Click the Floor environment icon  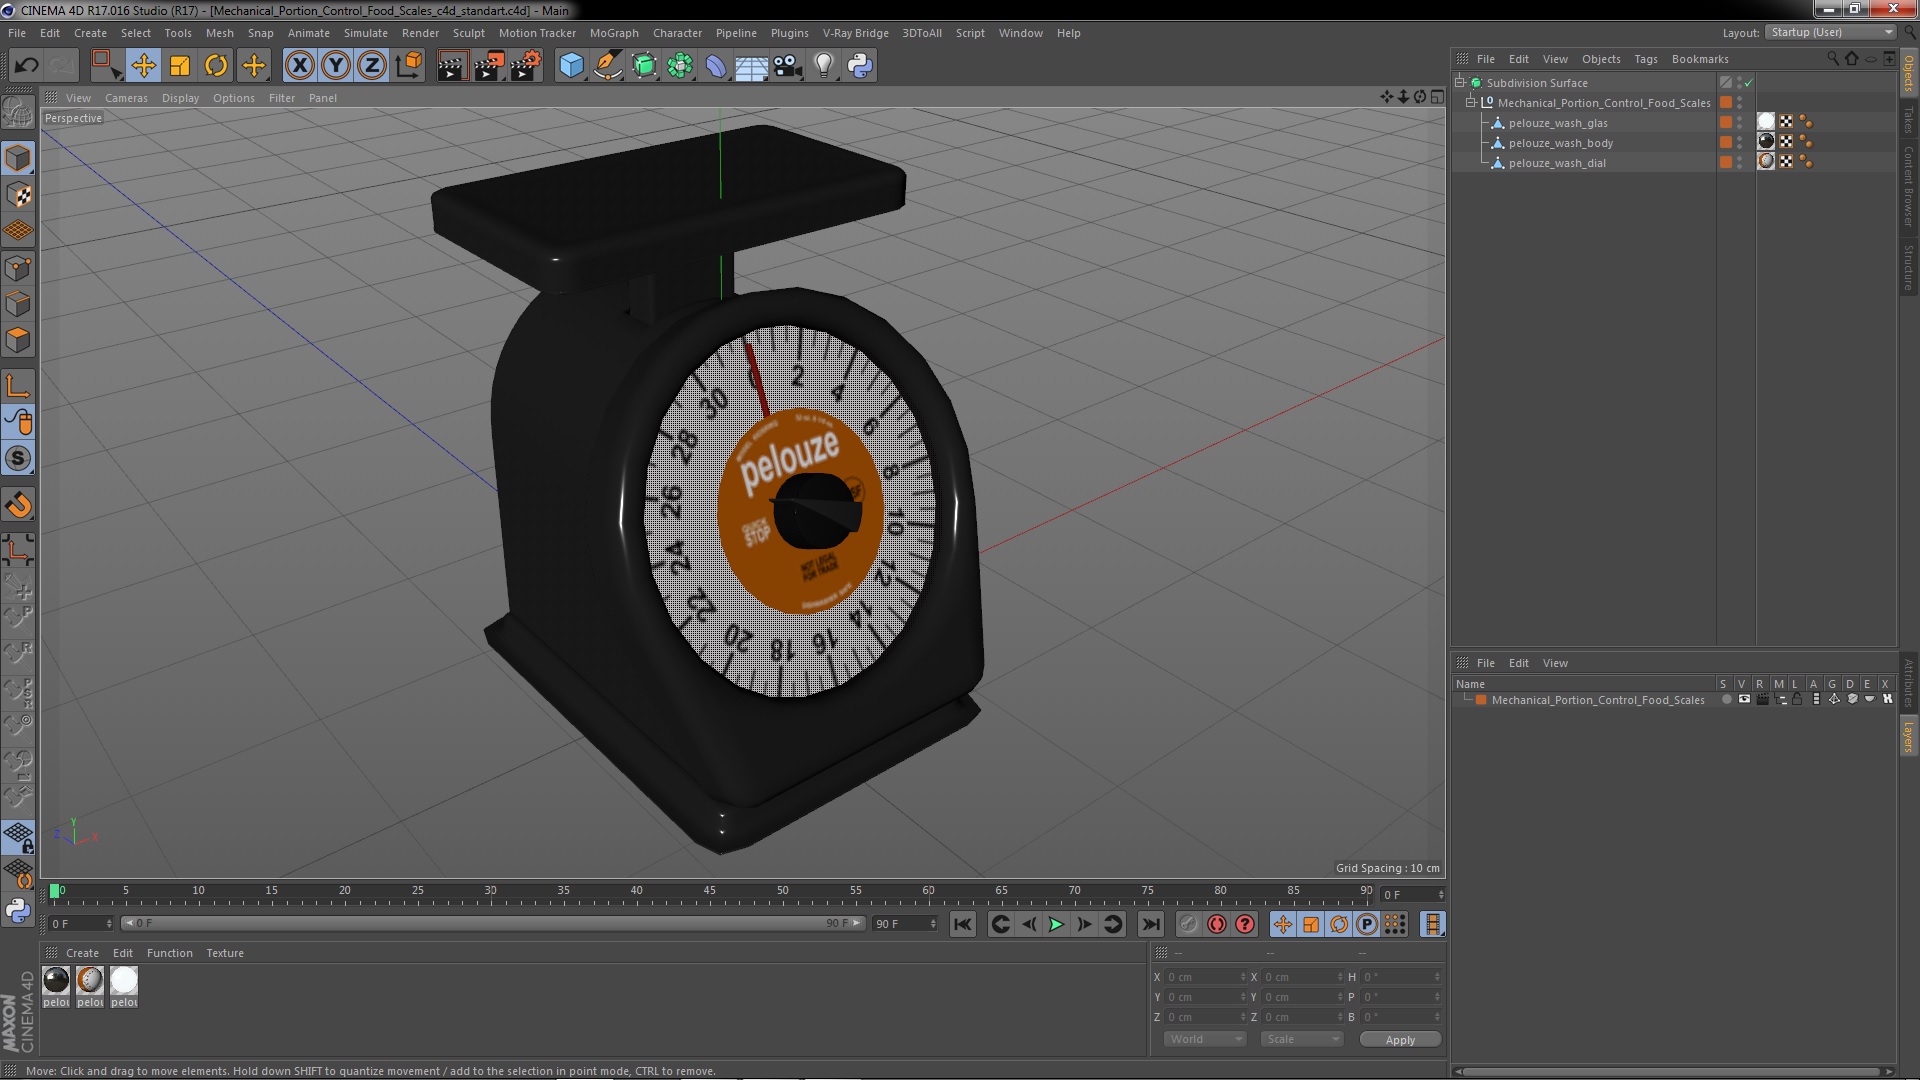[751, 66]
